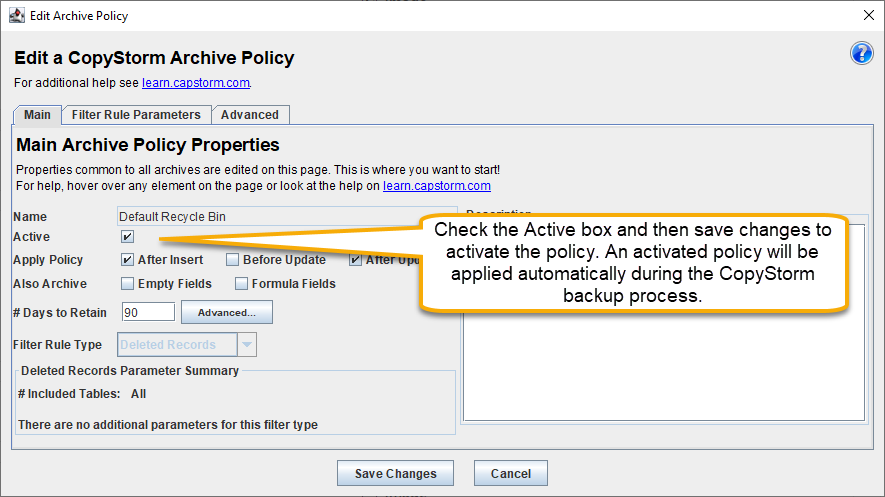Switch to the Filter Rule Parameters tab
This screenshot has height=497, width=885.
point(136,115)
